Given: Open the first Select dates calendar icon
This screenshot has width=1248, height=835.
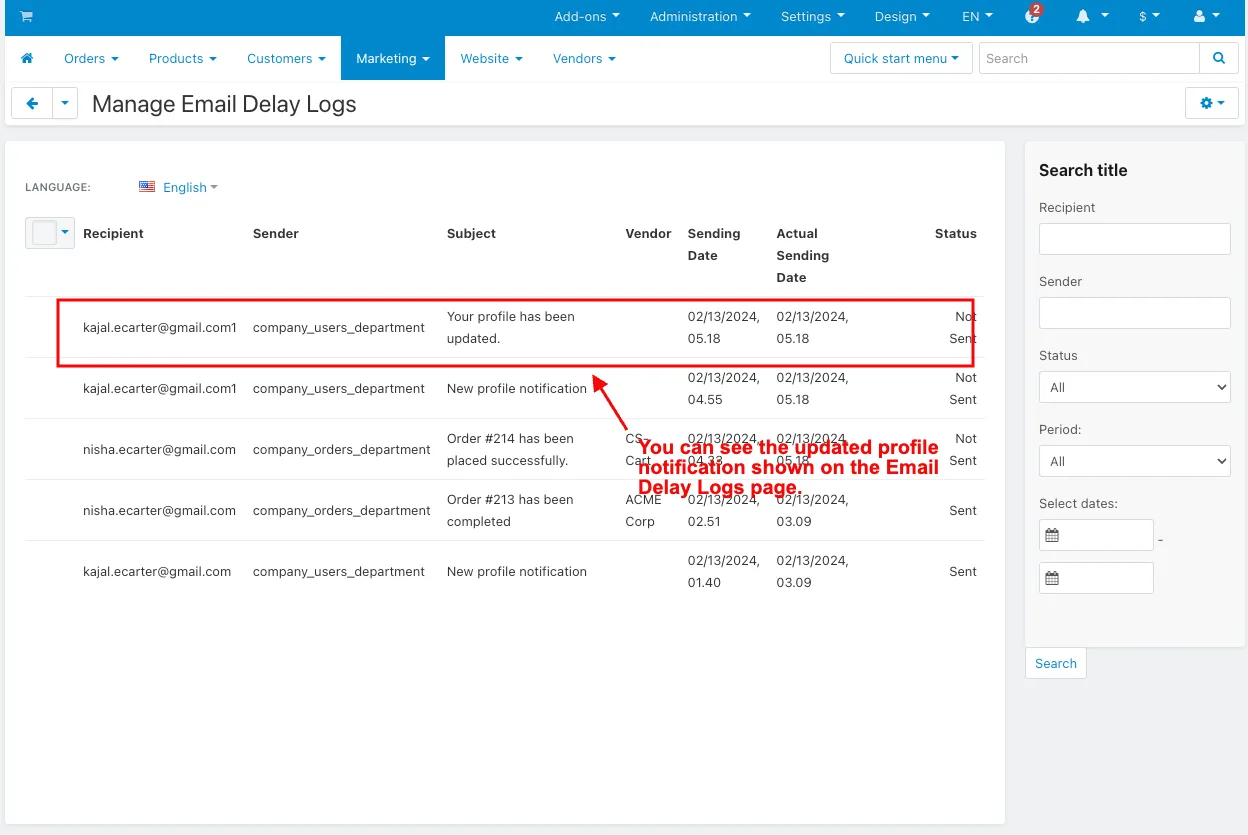Looking at the screenshot, I should 1052,535.
